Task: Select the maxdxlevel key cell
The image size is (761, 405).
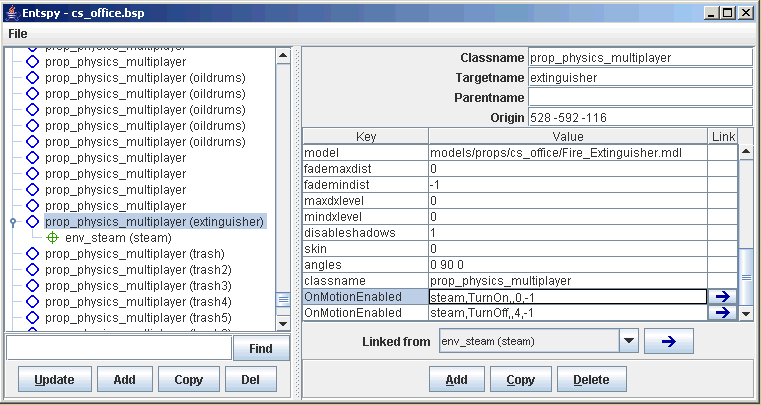Action: click(366, 201)
